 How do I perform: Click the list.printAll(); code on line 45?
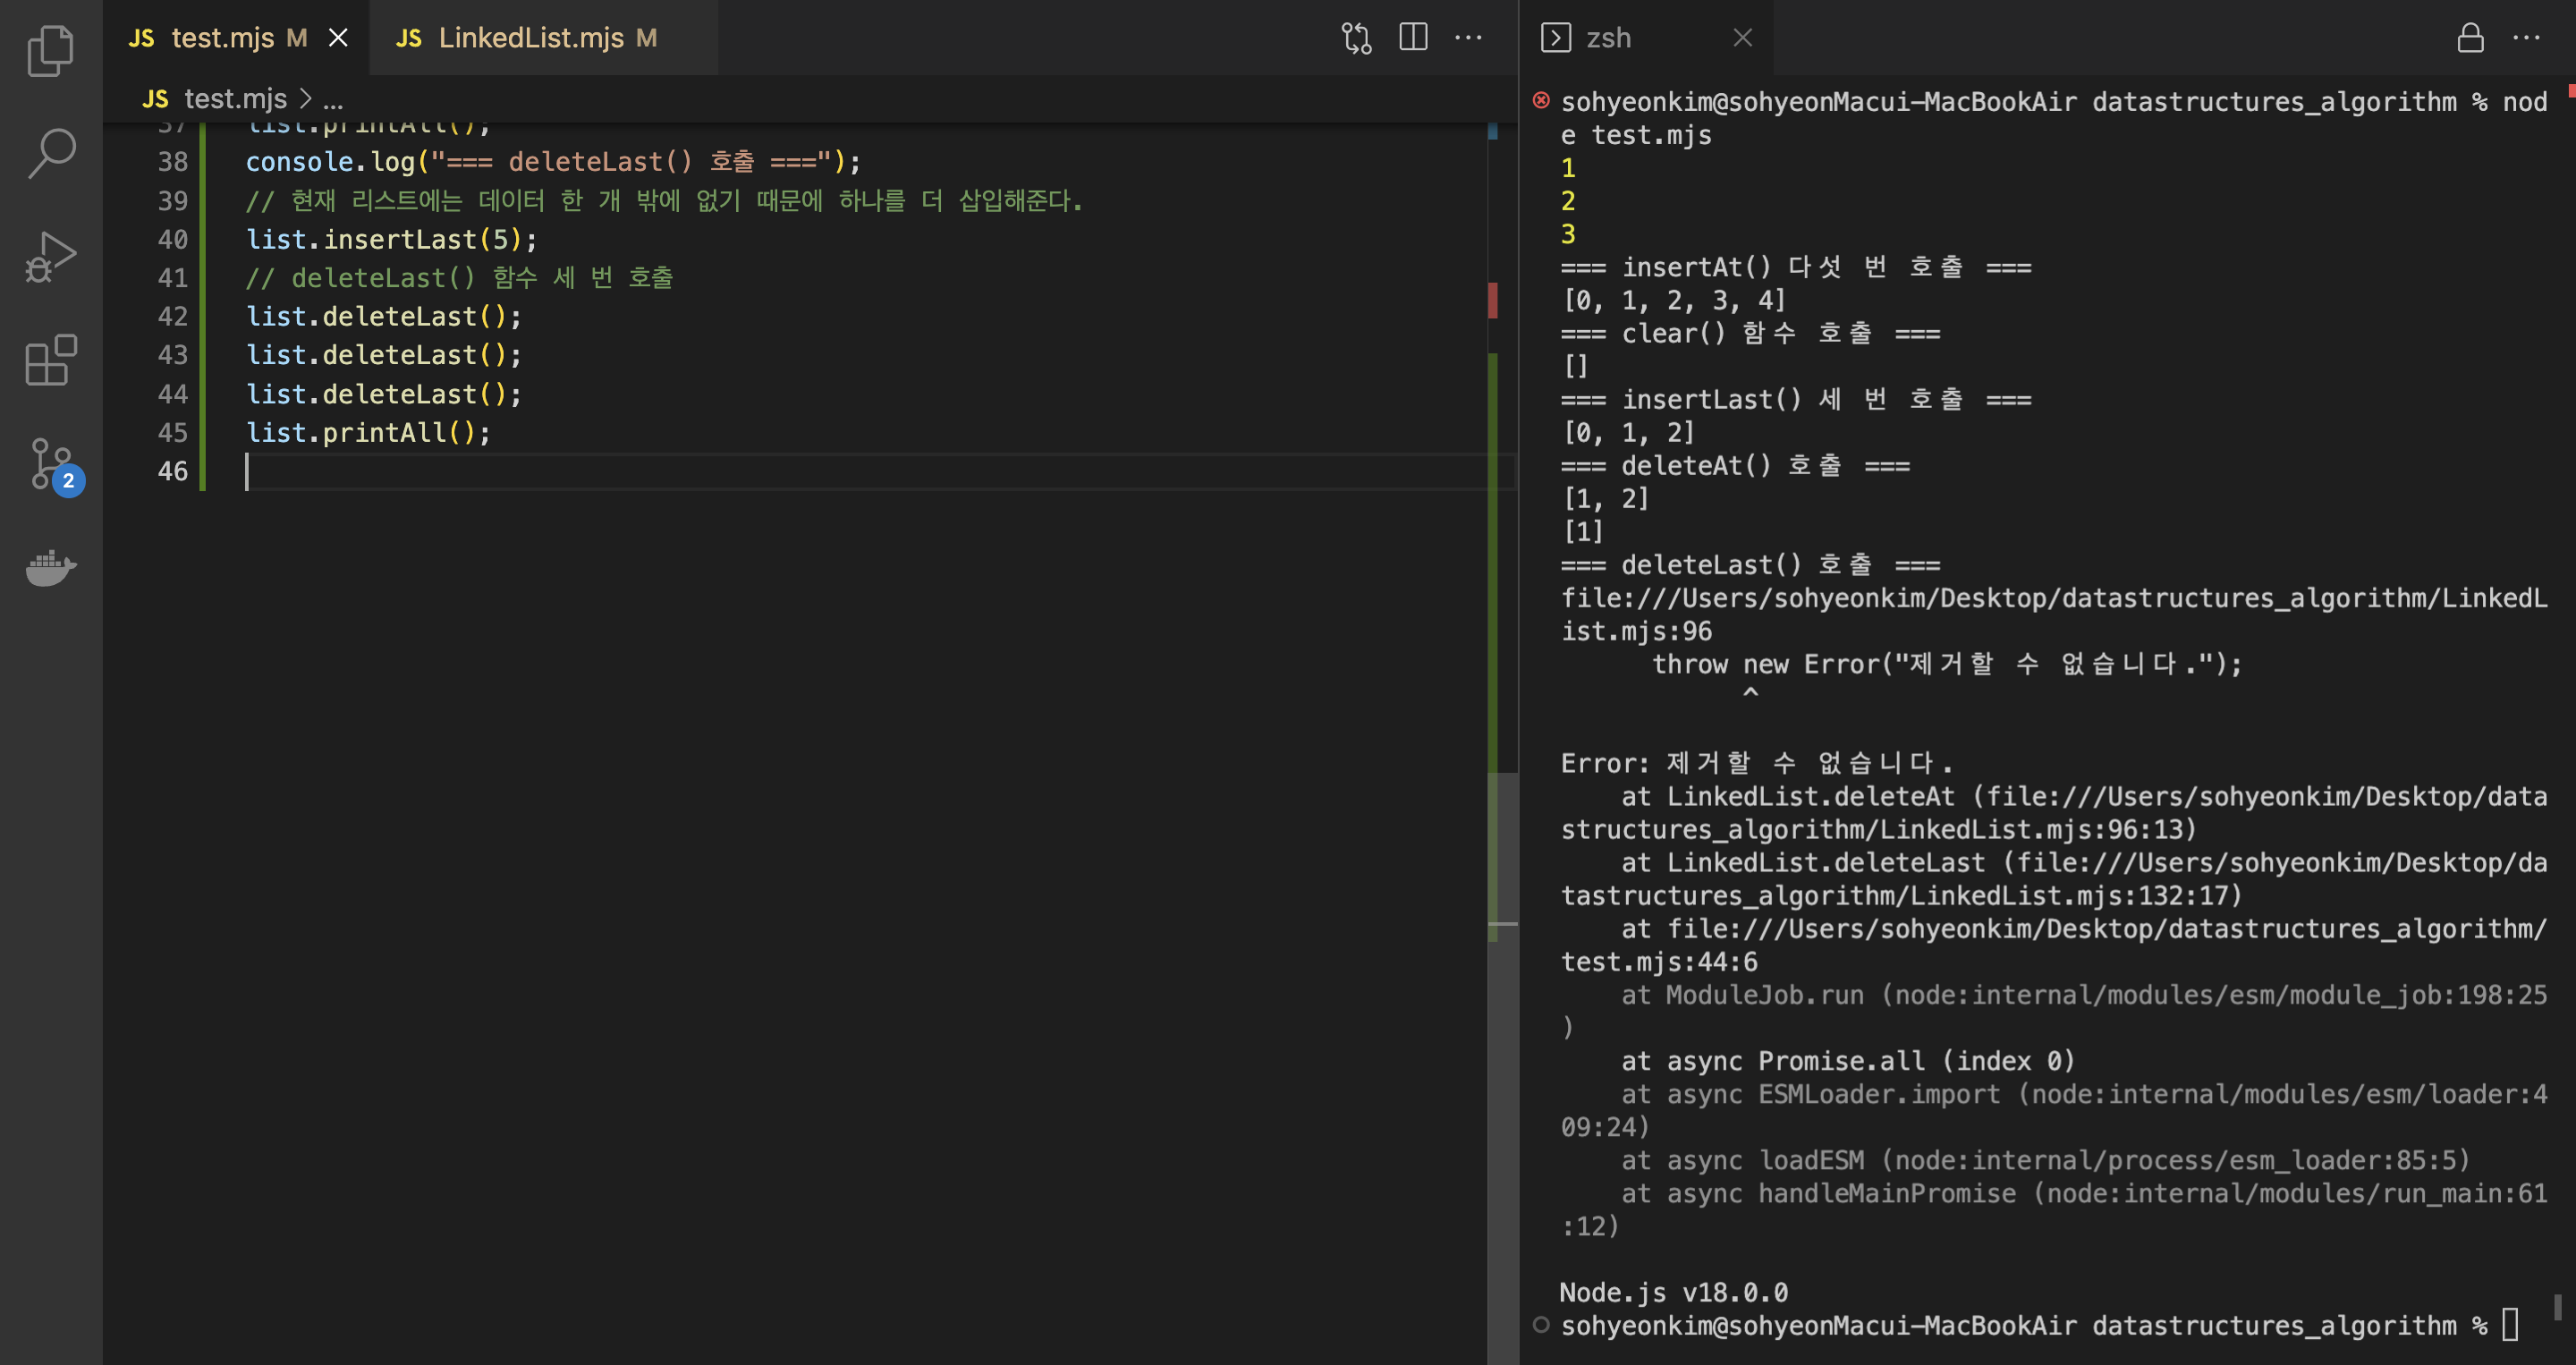(368, 432)
